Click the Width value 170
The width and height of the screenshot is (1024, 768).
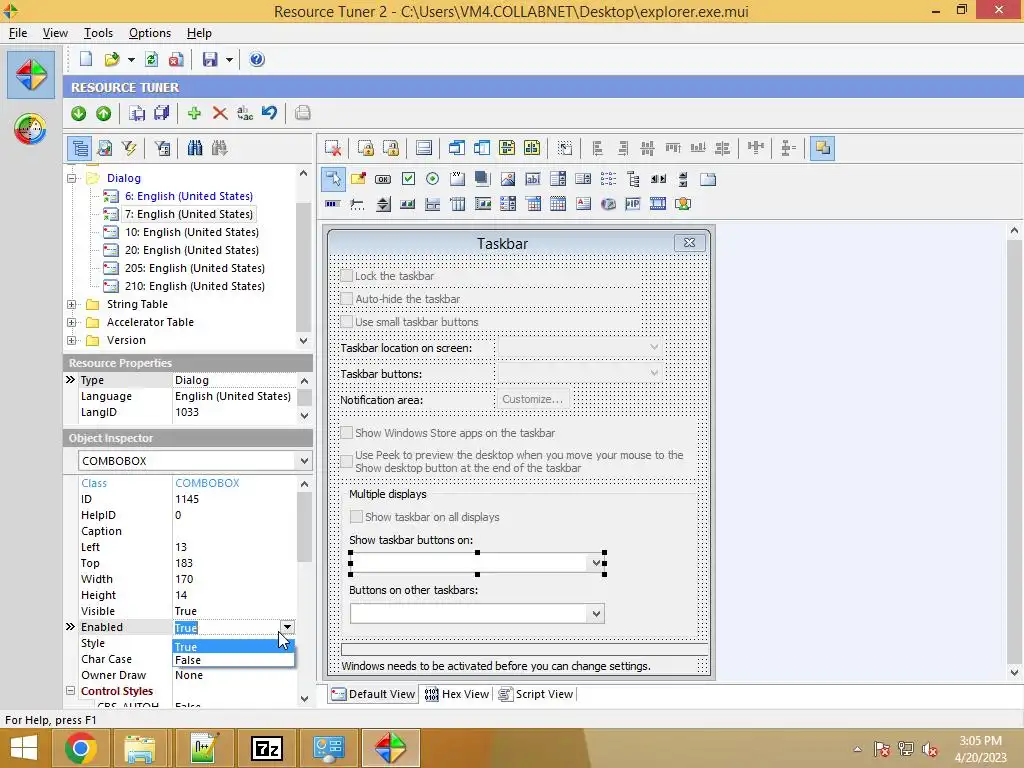184,579
